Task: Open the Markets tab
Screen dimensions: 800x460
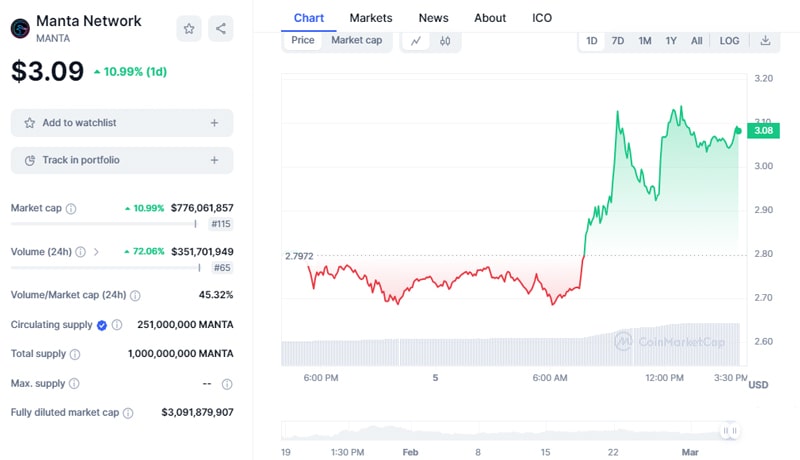Action: tap(371, 18)
